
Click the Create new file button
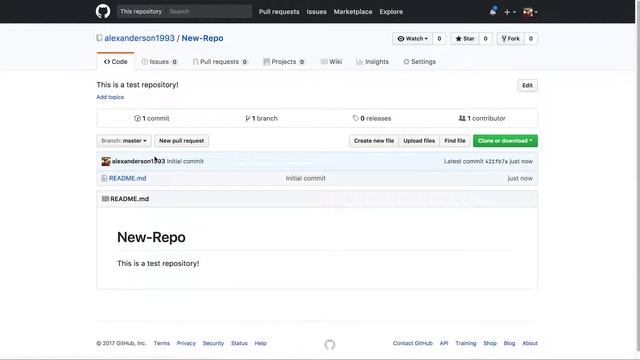click(x=374, y=141)
